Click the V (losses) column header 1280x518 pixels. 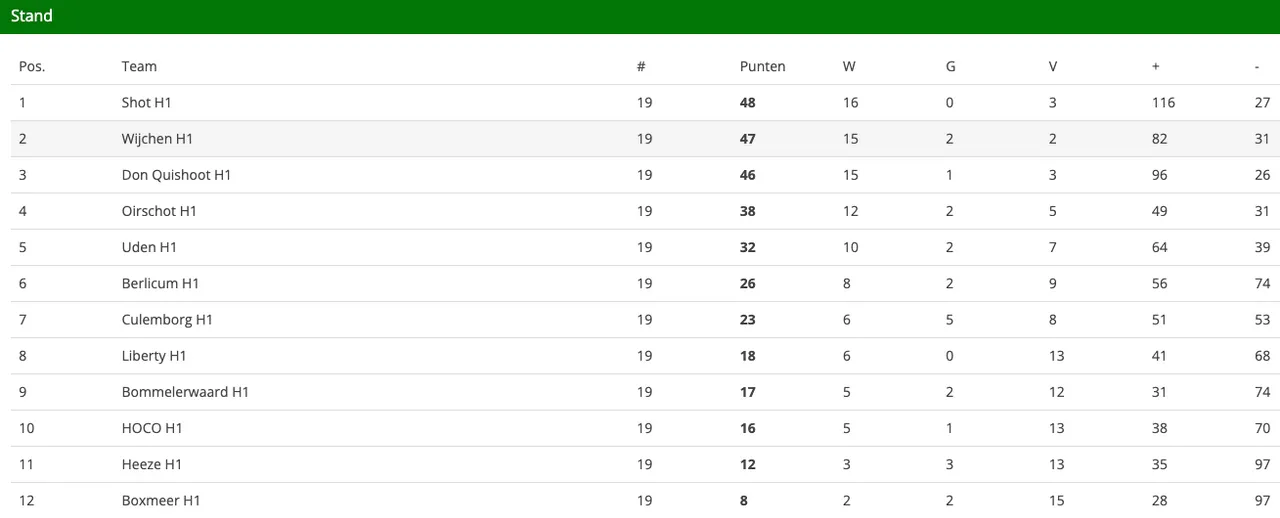[x=1053, y=67]
